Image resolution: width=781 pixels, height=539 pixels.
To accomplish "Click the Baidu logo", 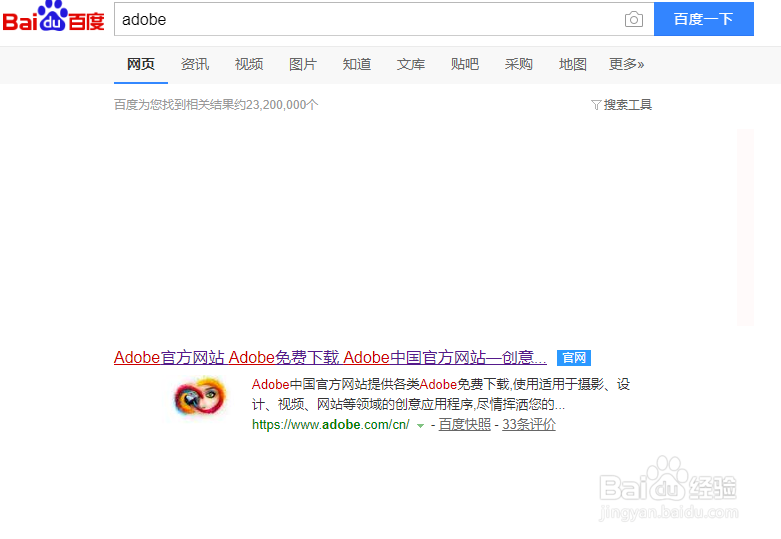I will click(x=53, y=17).
